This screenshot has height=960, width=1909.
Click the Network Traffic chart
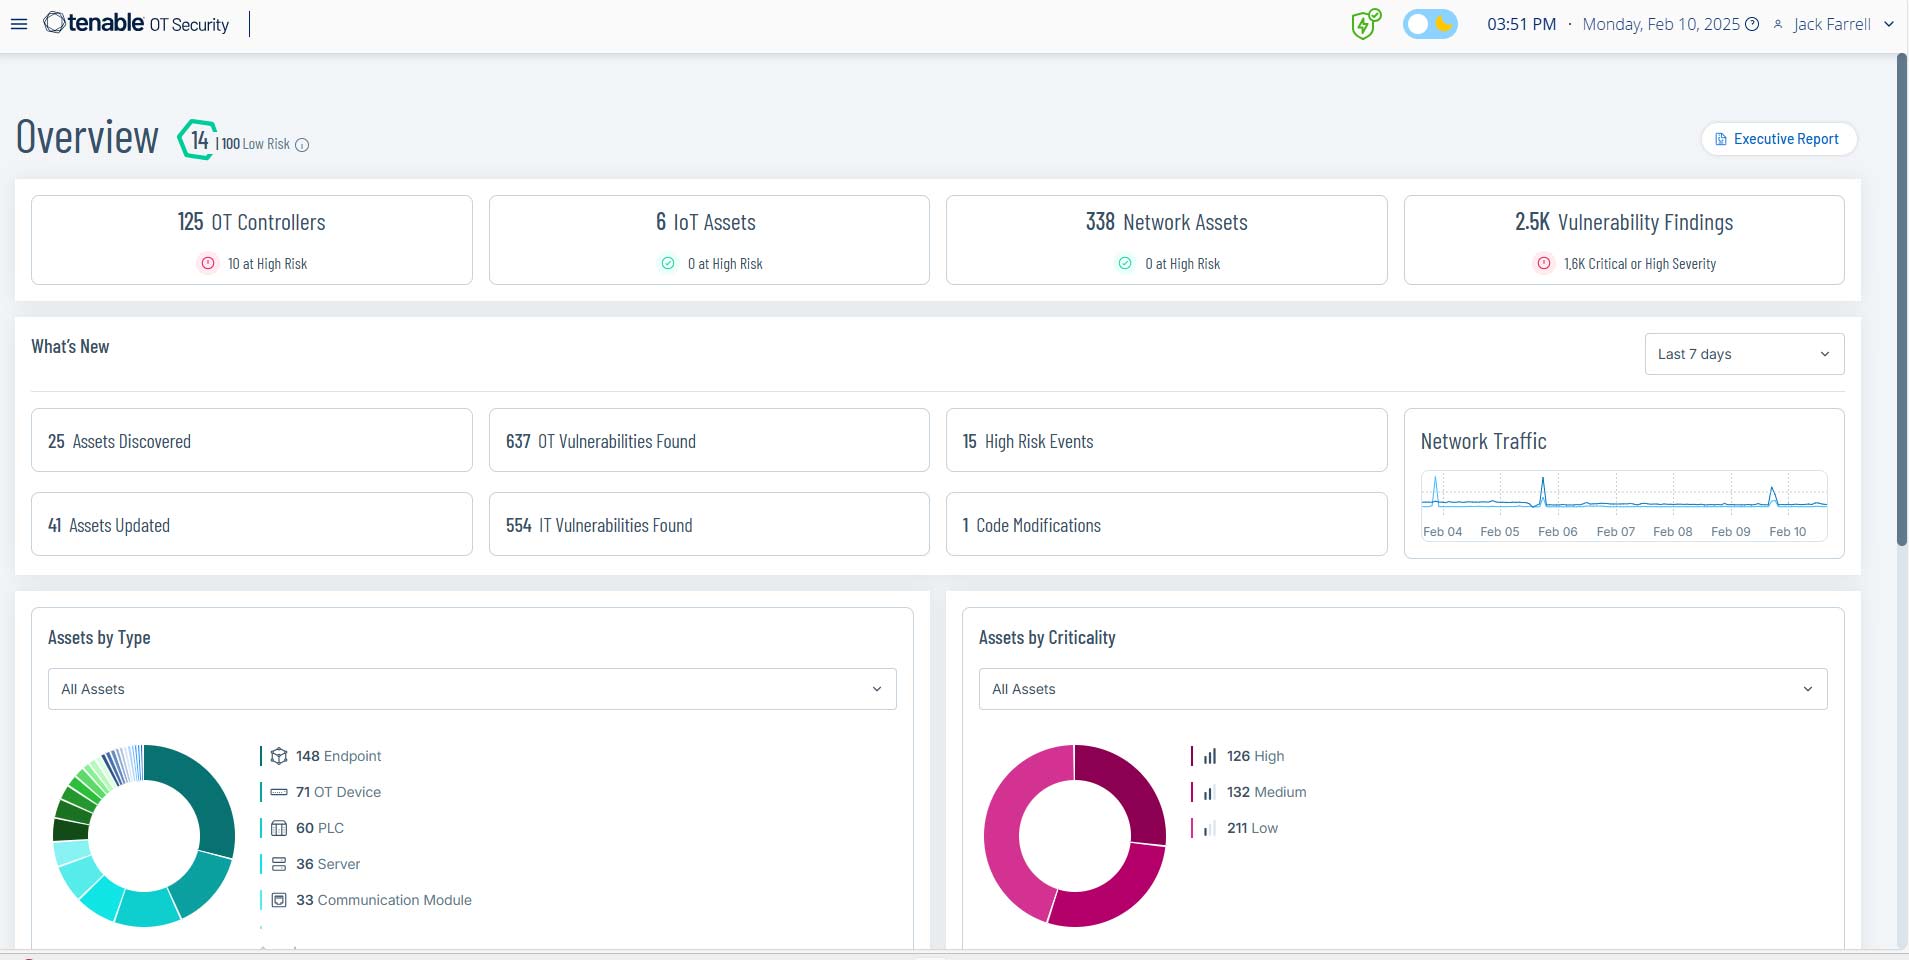1624,505
